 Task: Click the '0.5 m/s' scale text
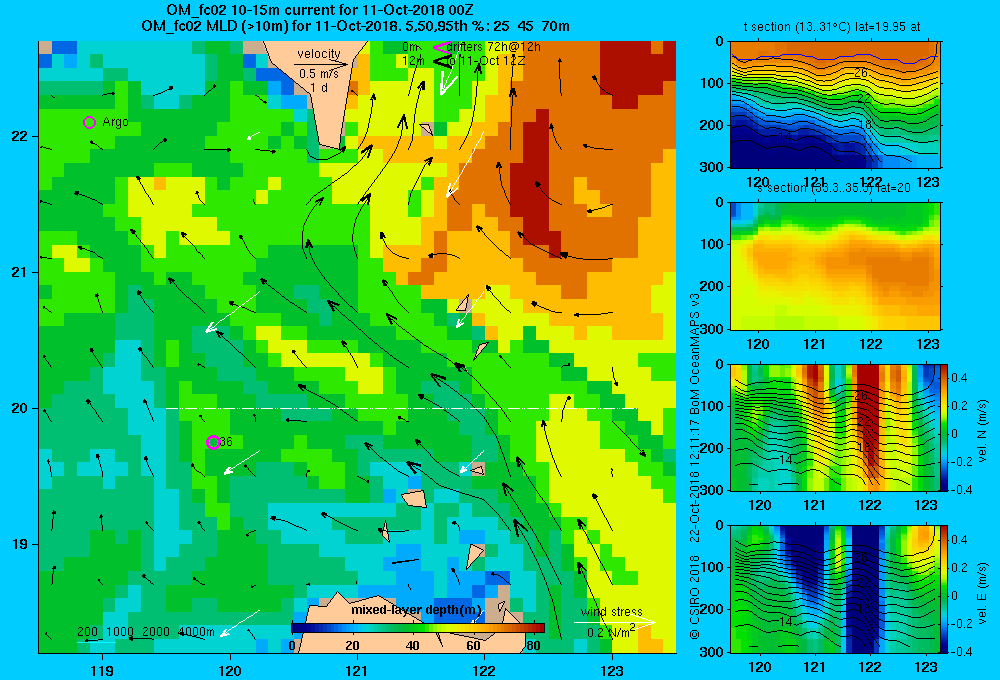click(x=319, y=74)
